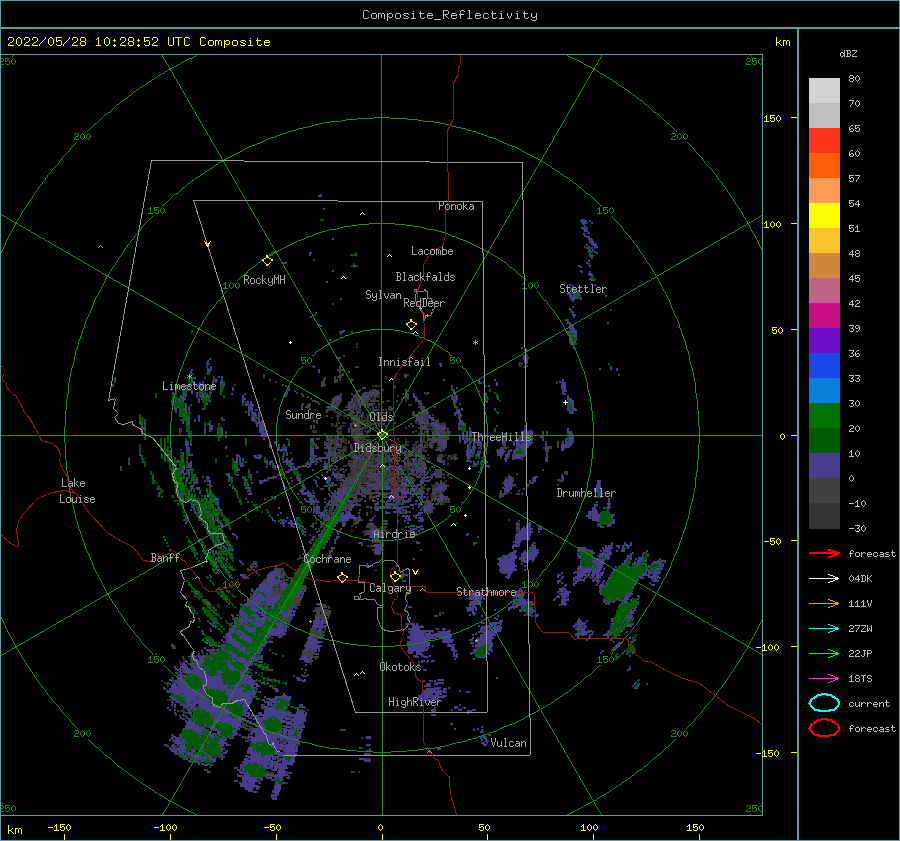Click the Cochrane city label
Image resolution: width=900 pixels, height=841 pixels.
point(327,559)
